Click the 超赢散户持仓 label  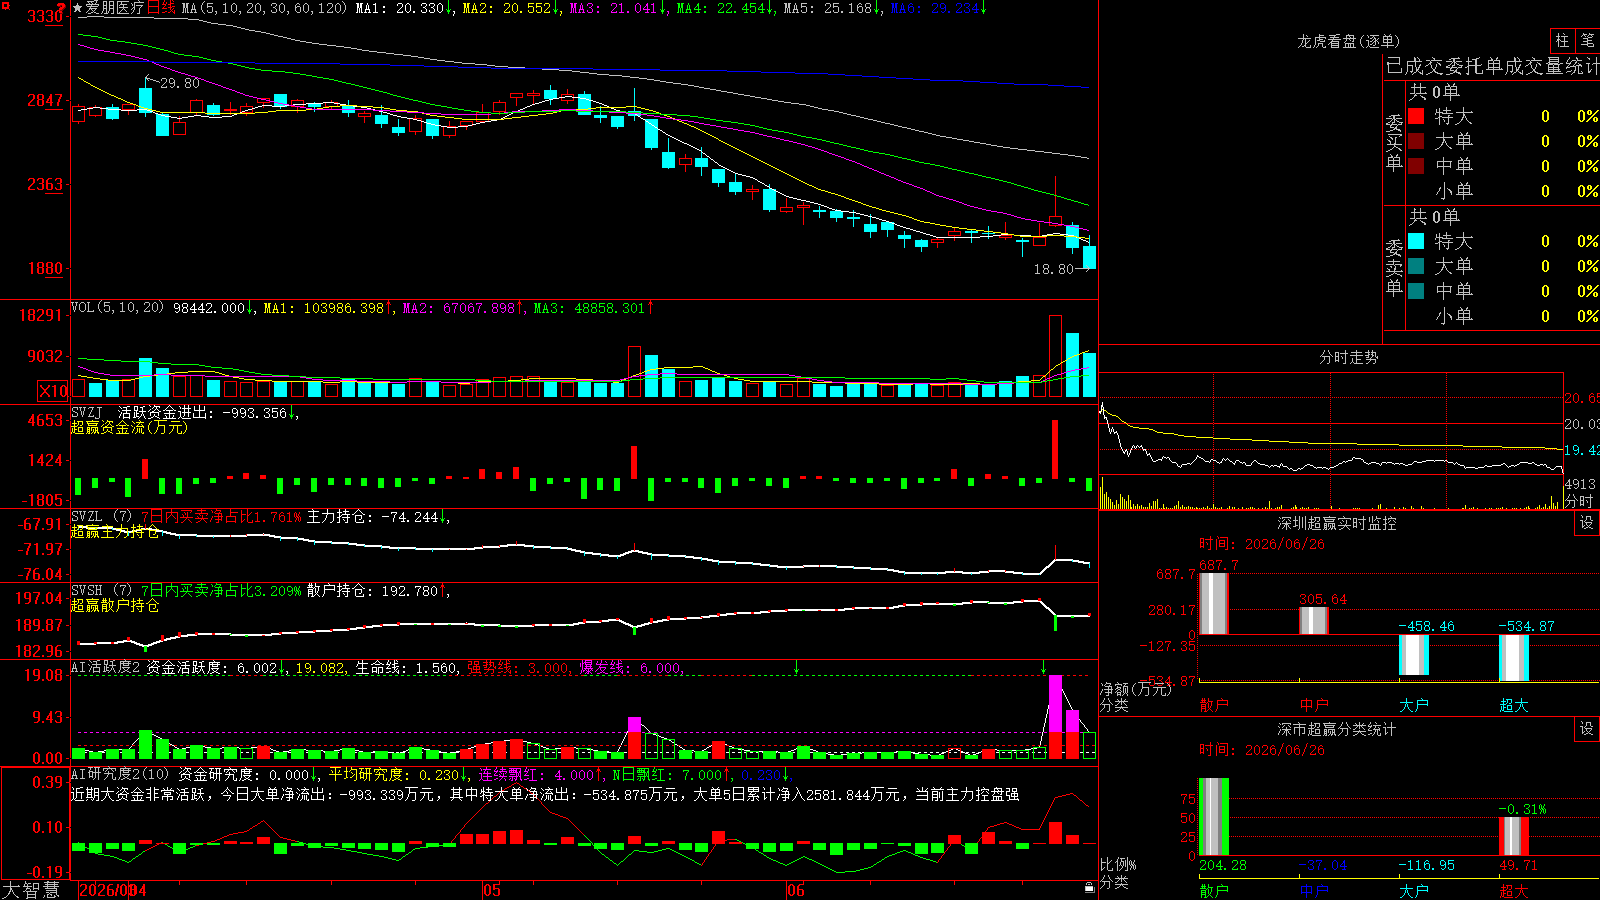[x=115, y=605]
